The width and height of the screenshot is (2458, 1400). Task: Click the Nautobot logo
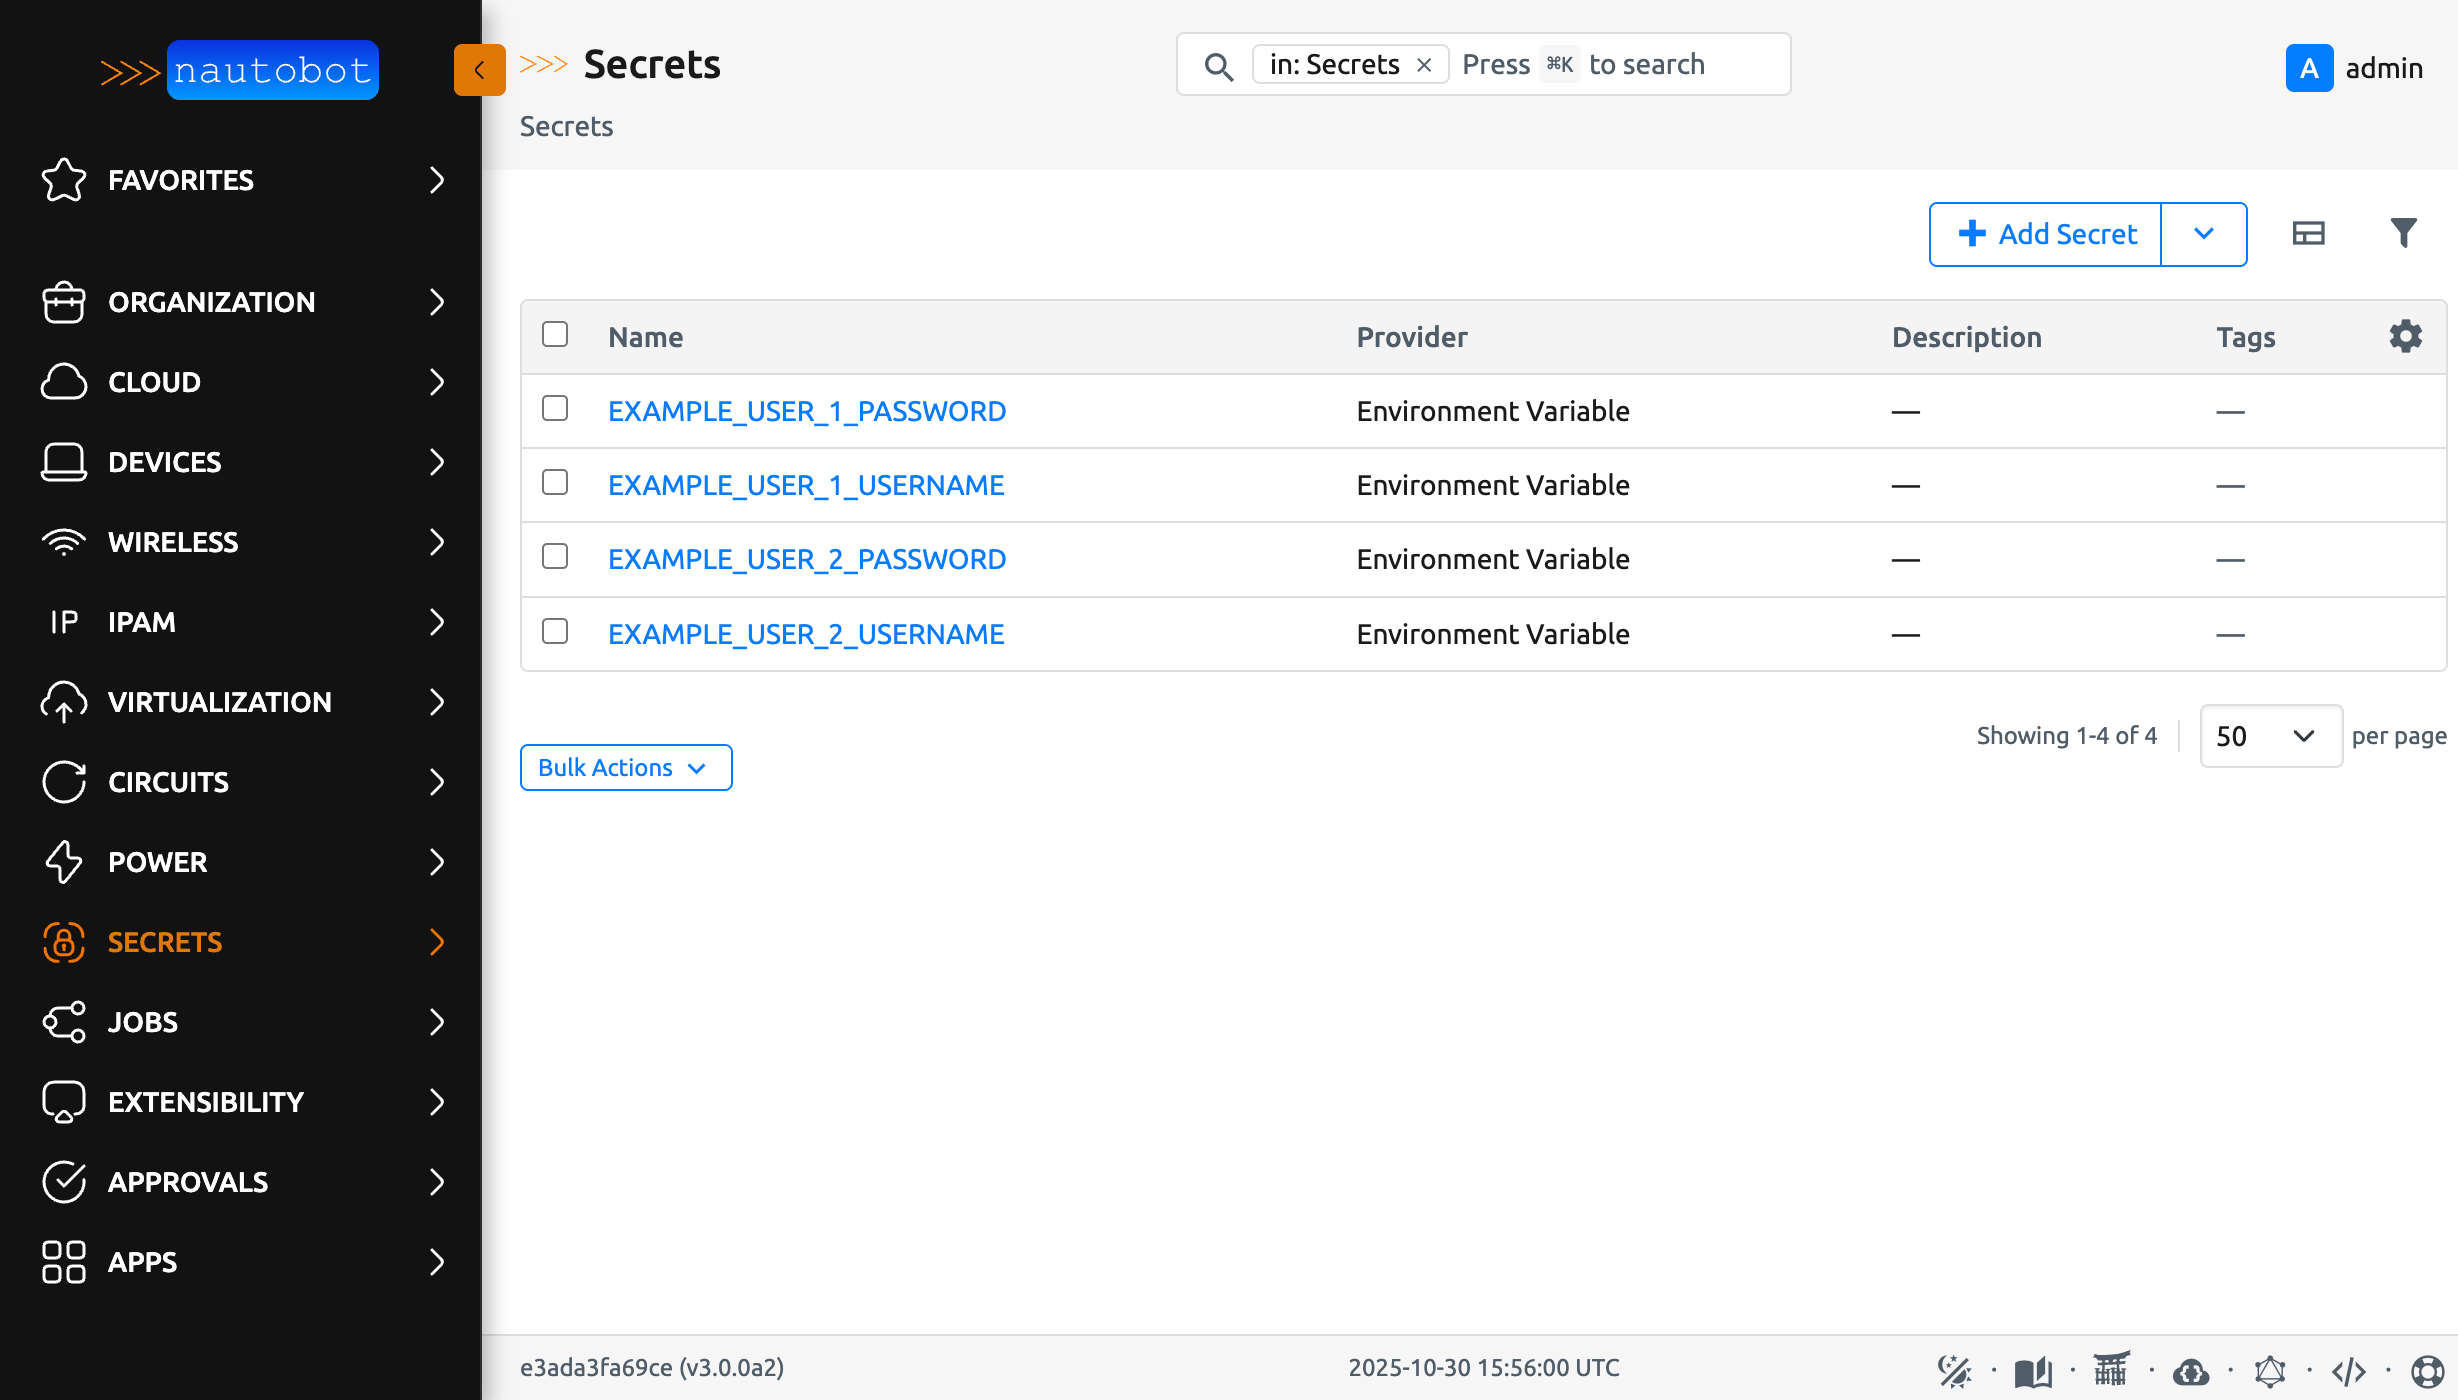273,70
